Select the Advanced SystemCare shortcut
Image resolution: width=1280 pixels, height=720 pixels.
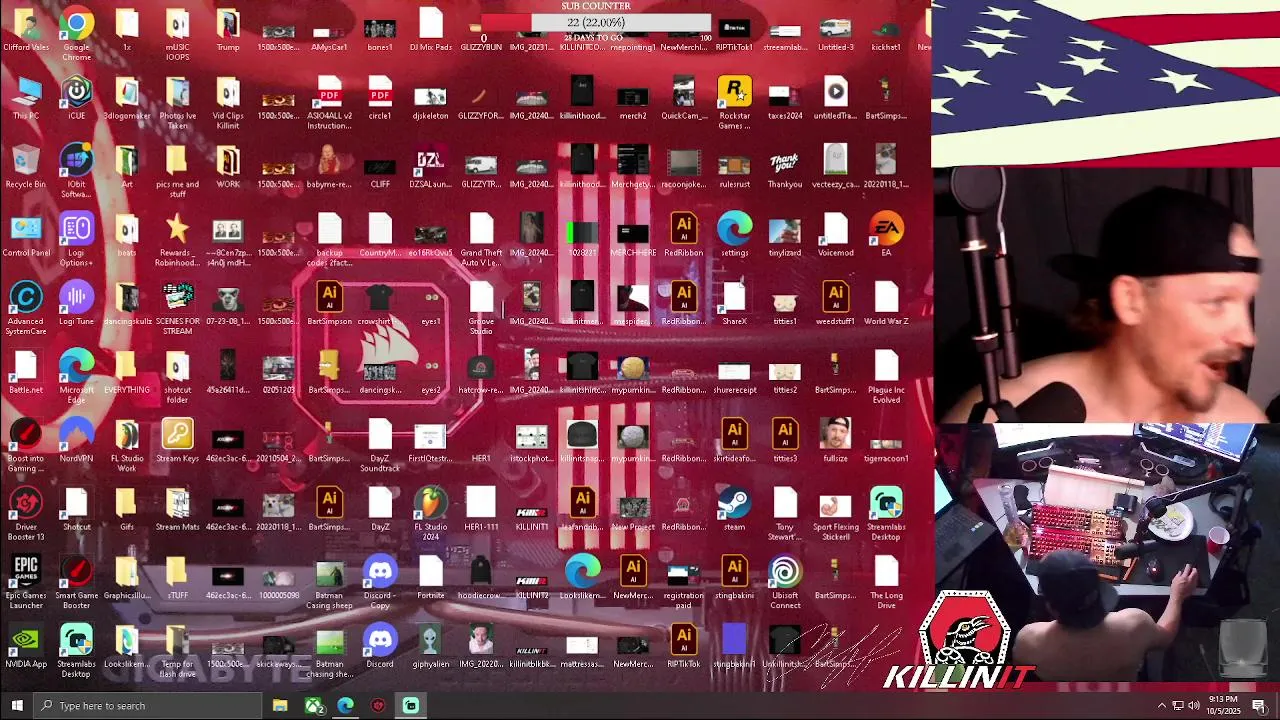click(26, 307)
